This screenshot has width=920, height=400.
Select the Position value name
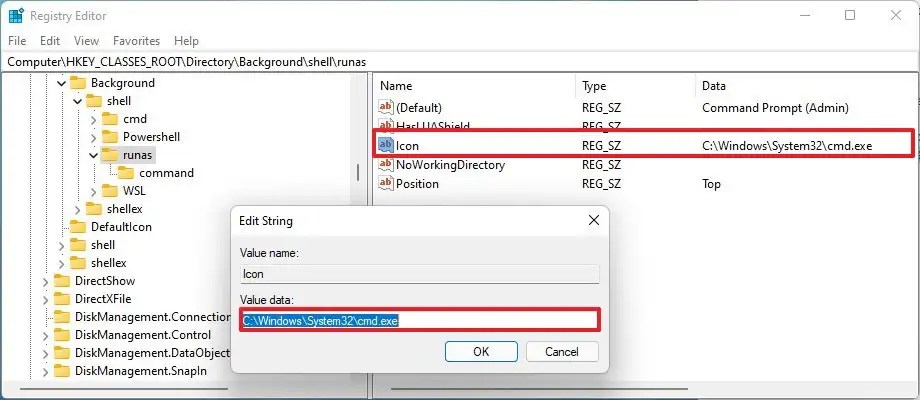click(x=417, y=184)
